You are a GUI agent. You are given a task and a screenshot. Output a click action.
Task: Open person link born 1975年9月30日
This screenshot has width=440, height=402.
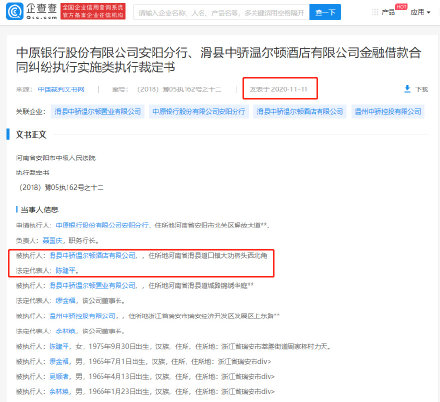click(x=59, y=346)
